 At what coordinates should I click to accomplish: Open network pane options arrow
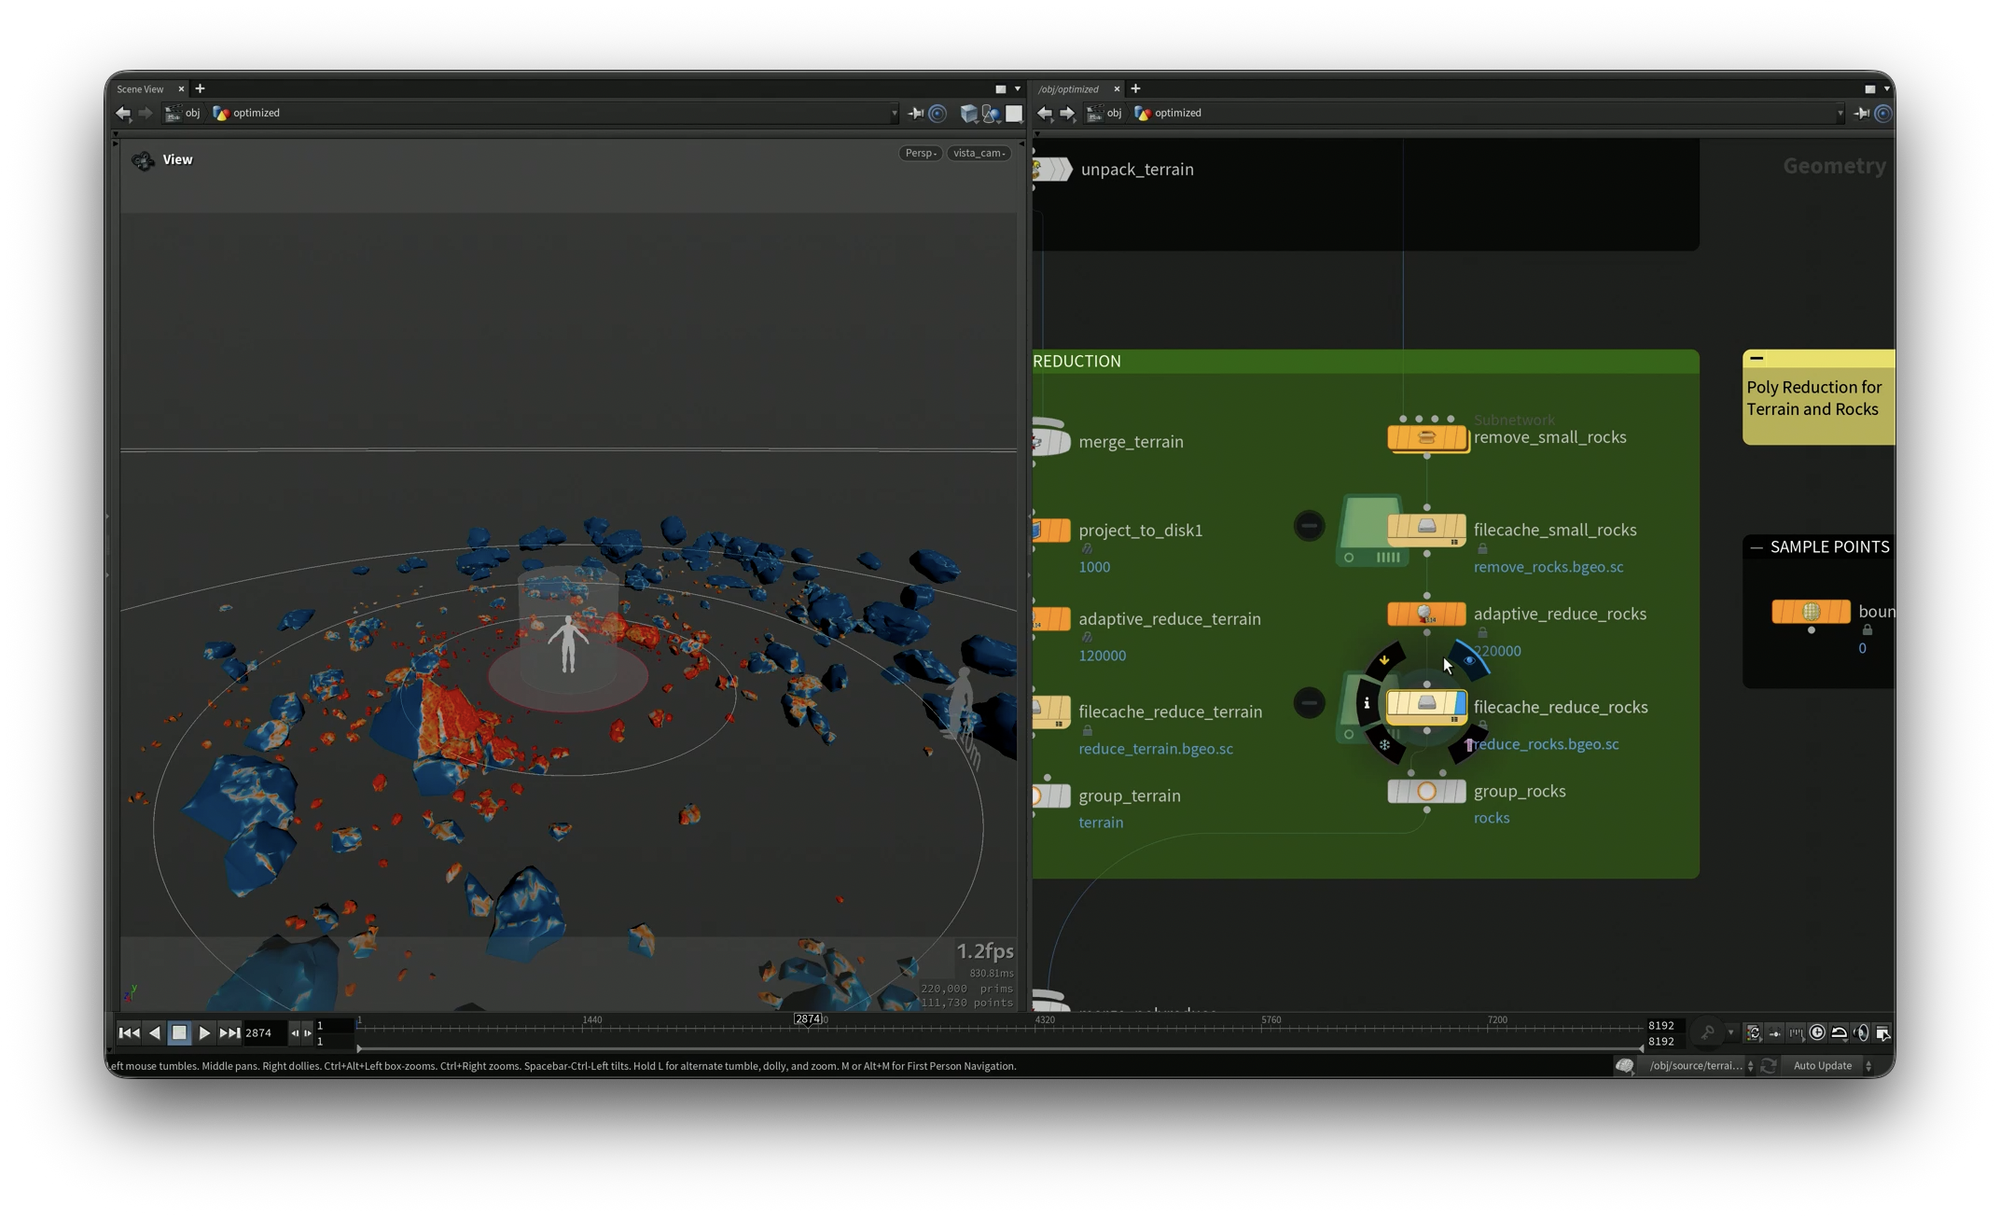tap(1887, 89)
